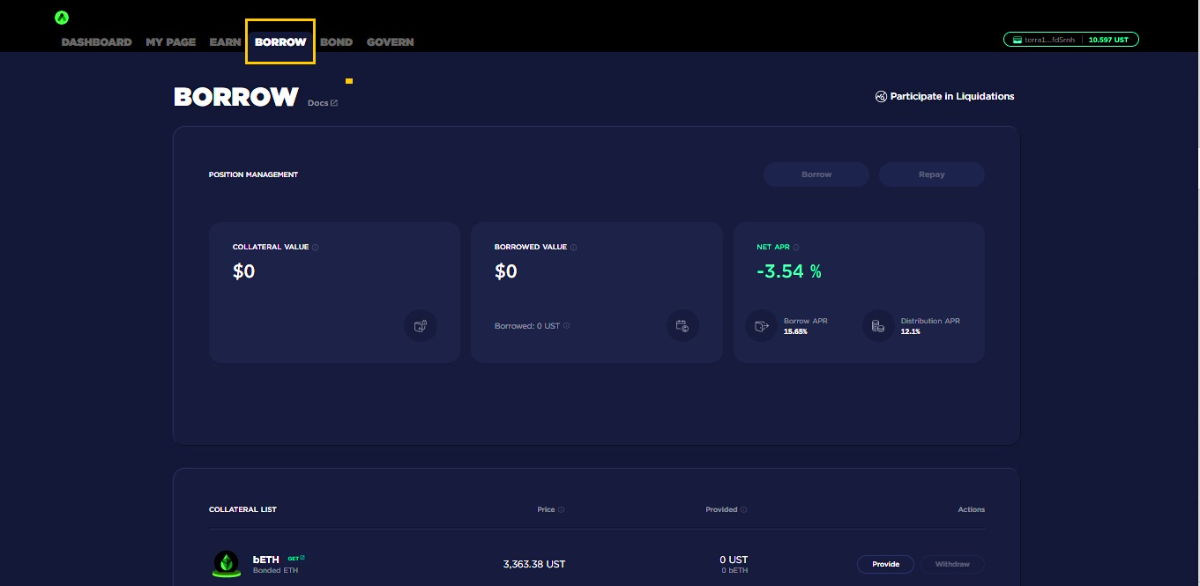Click the Borrow button in Position Management
1200x586 pixels.
(816, 174)
